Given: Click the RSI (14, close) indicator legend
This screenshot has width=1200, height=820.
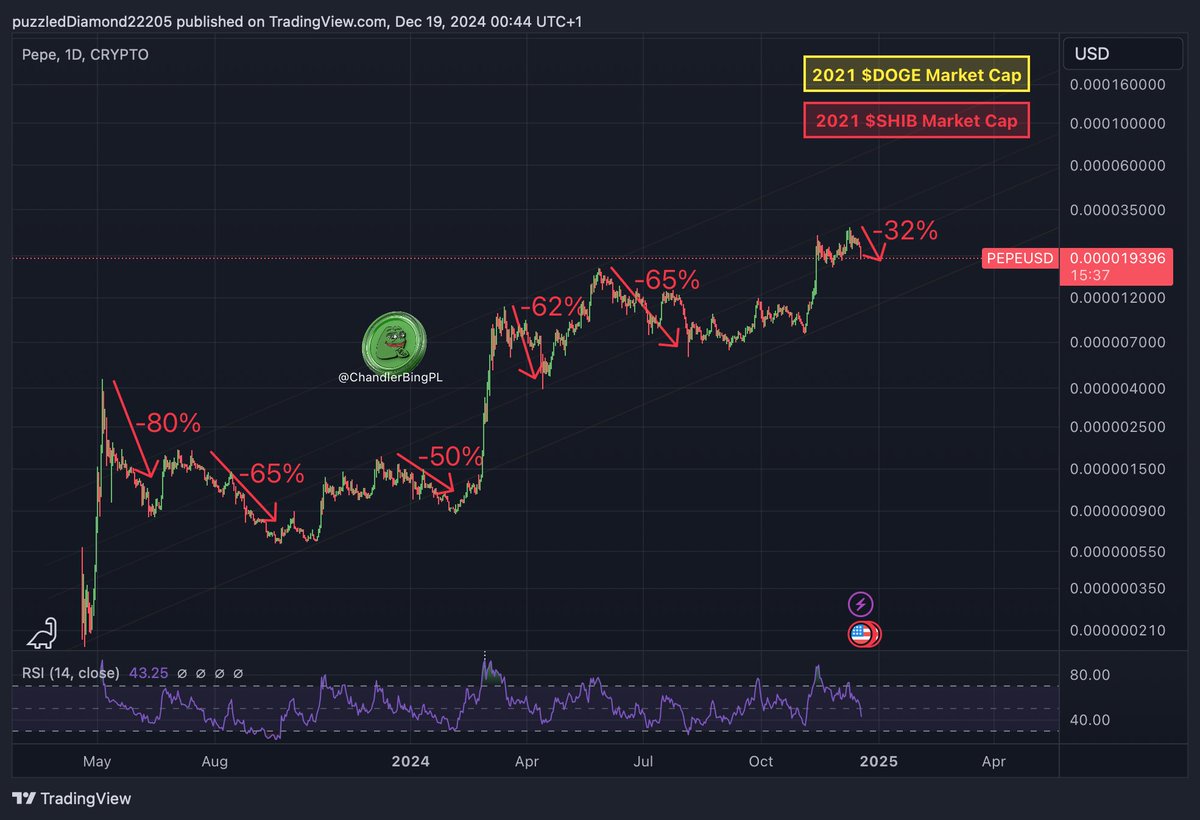Looking at the screenshot, I should point(71,673).
